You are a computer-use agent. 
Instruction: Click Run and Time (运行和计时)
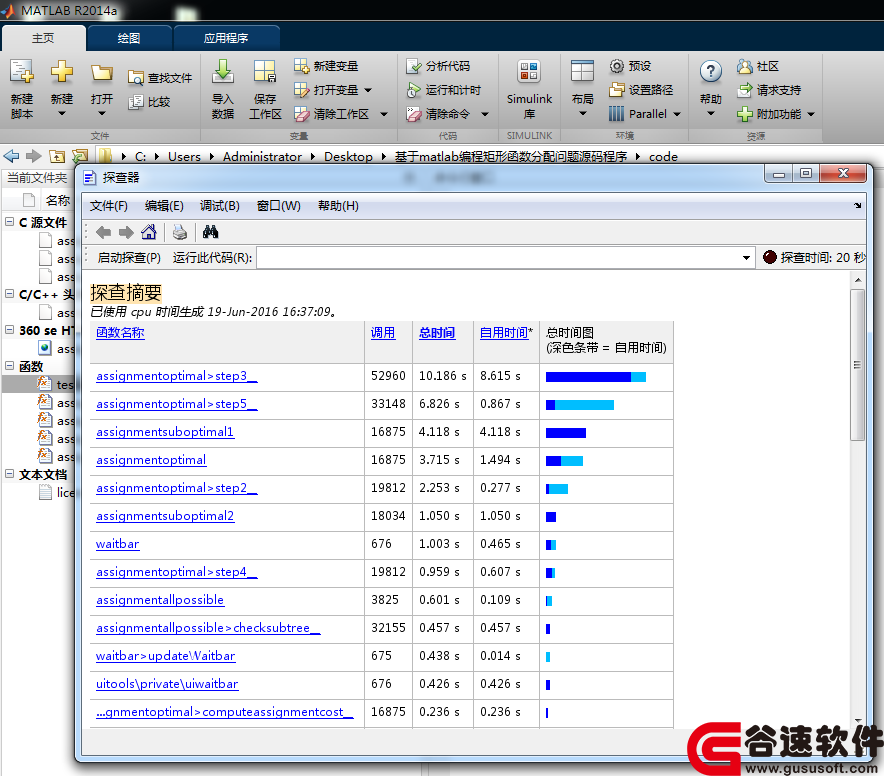[x=444, y=90]
